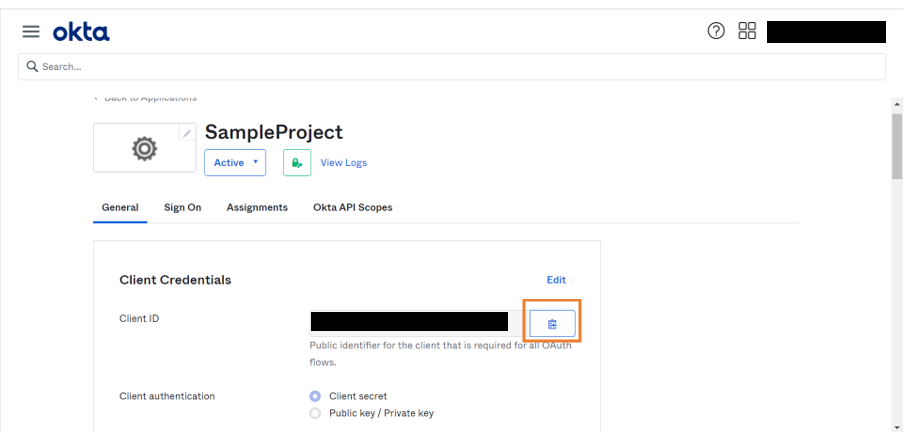Click the green push status icon button
Image resolution: width=904 pixels, height=436 pixels.
click(x=297, y=162)
